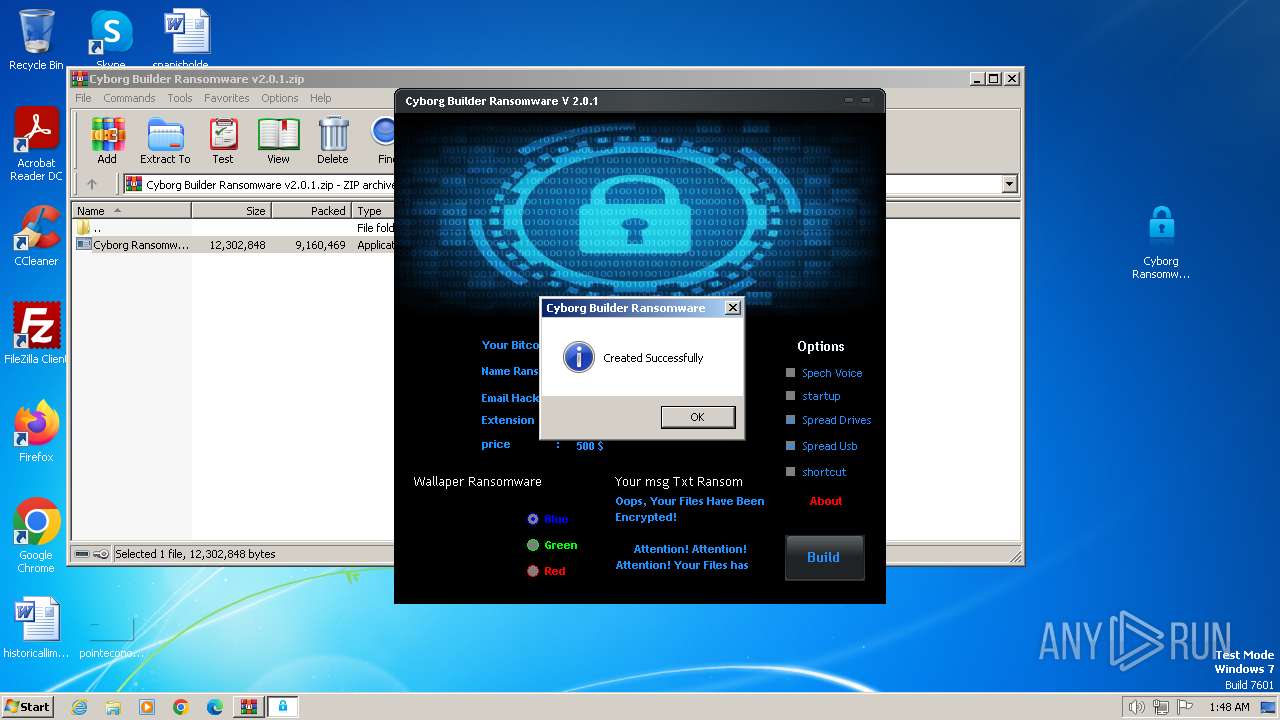Click the WinRAR Test toolbar icon

point(223,140)
